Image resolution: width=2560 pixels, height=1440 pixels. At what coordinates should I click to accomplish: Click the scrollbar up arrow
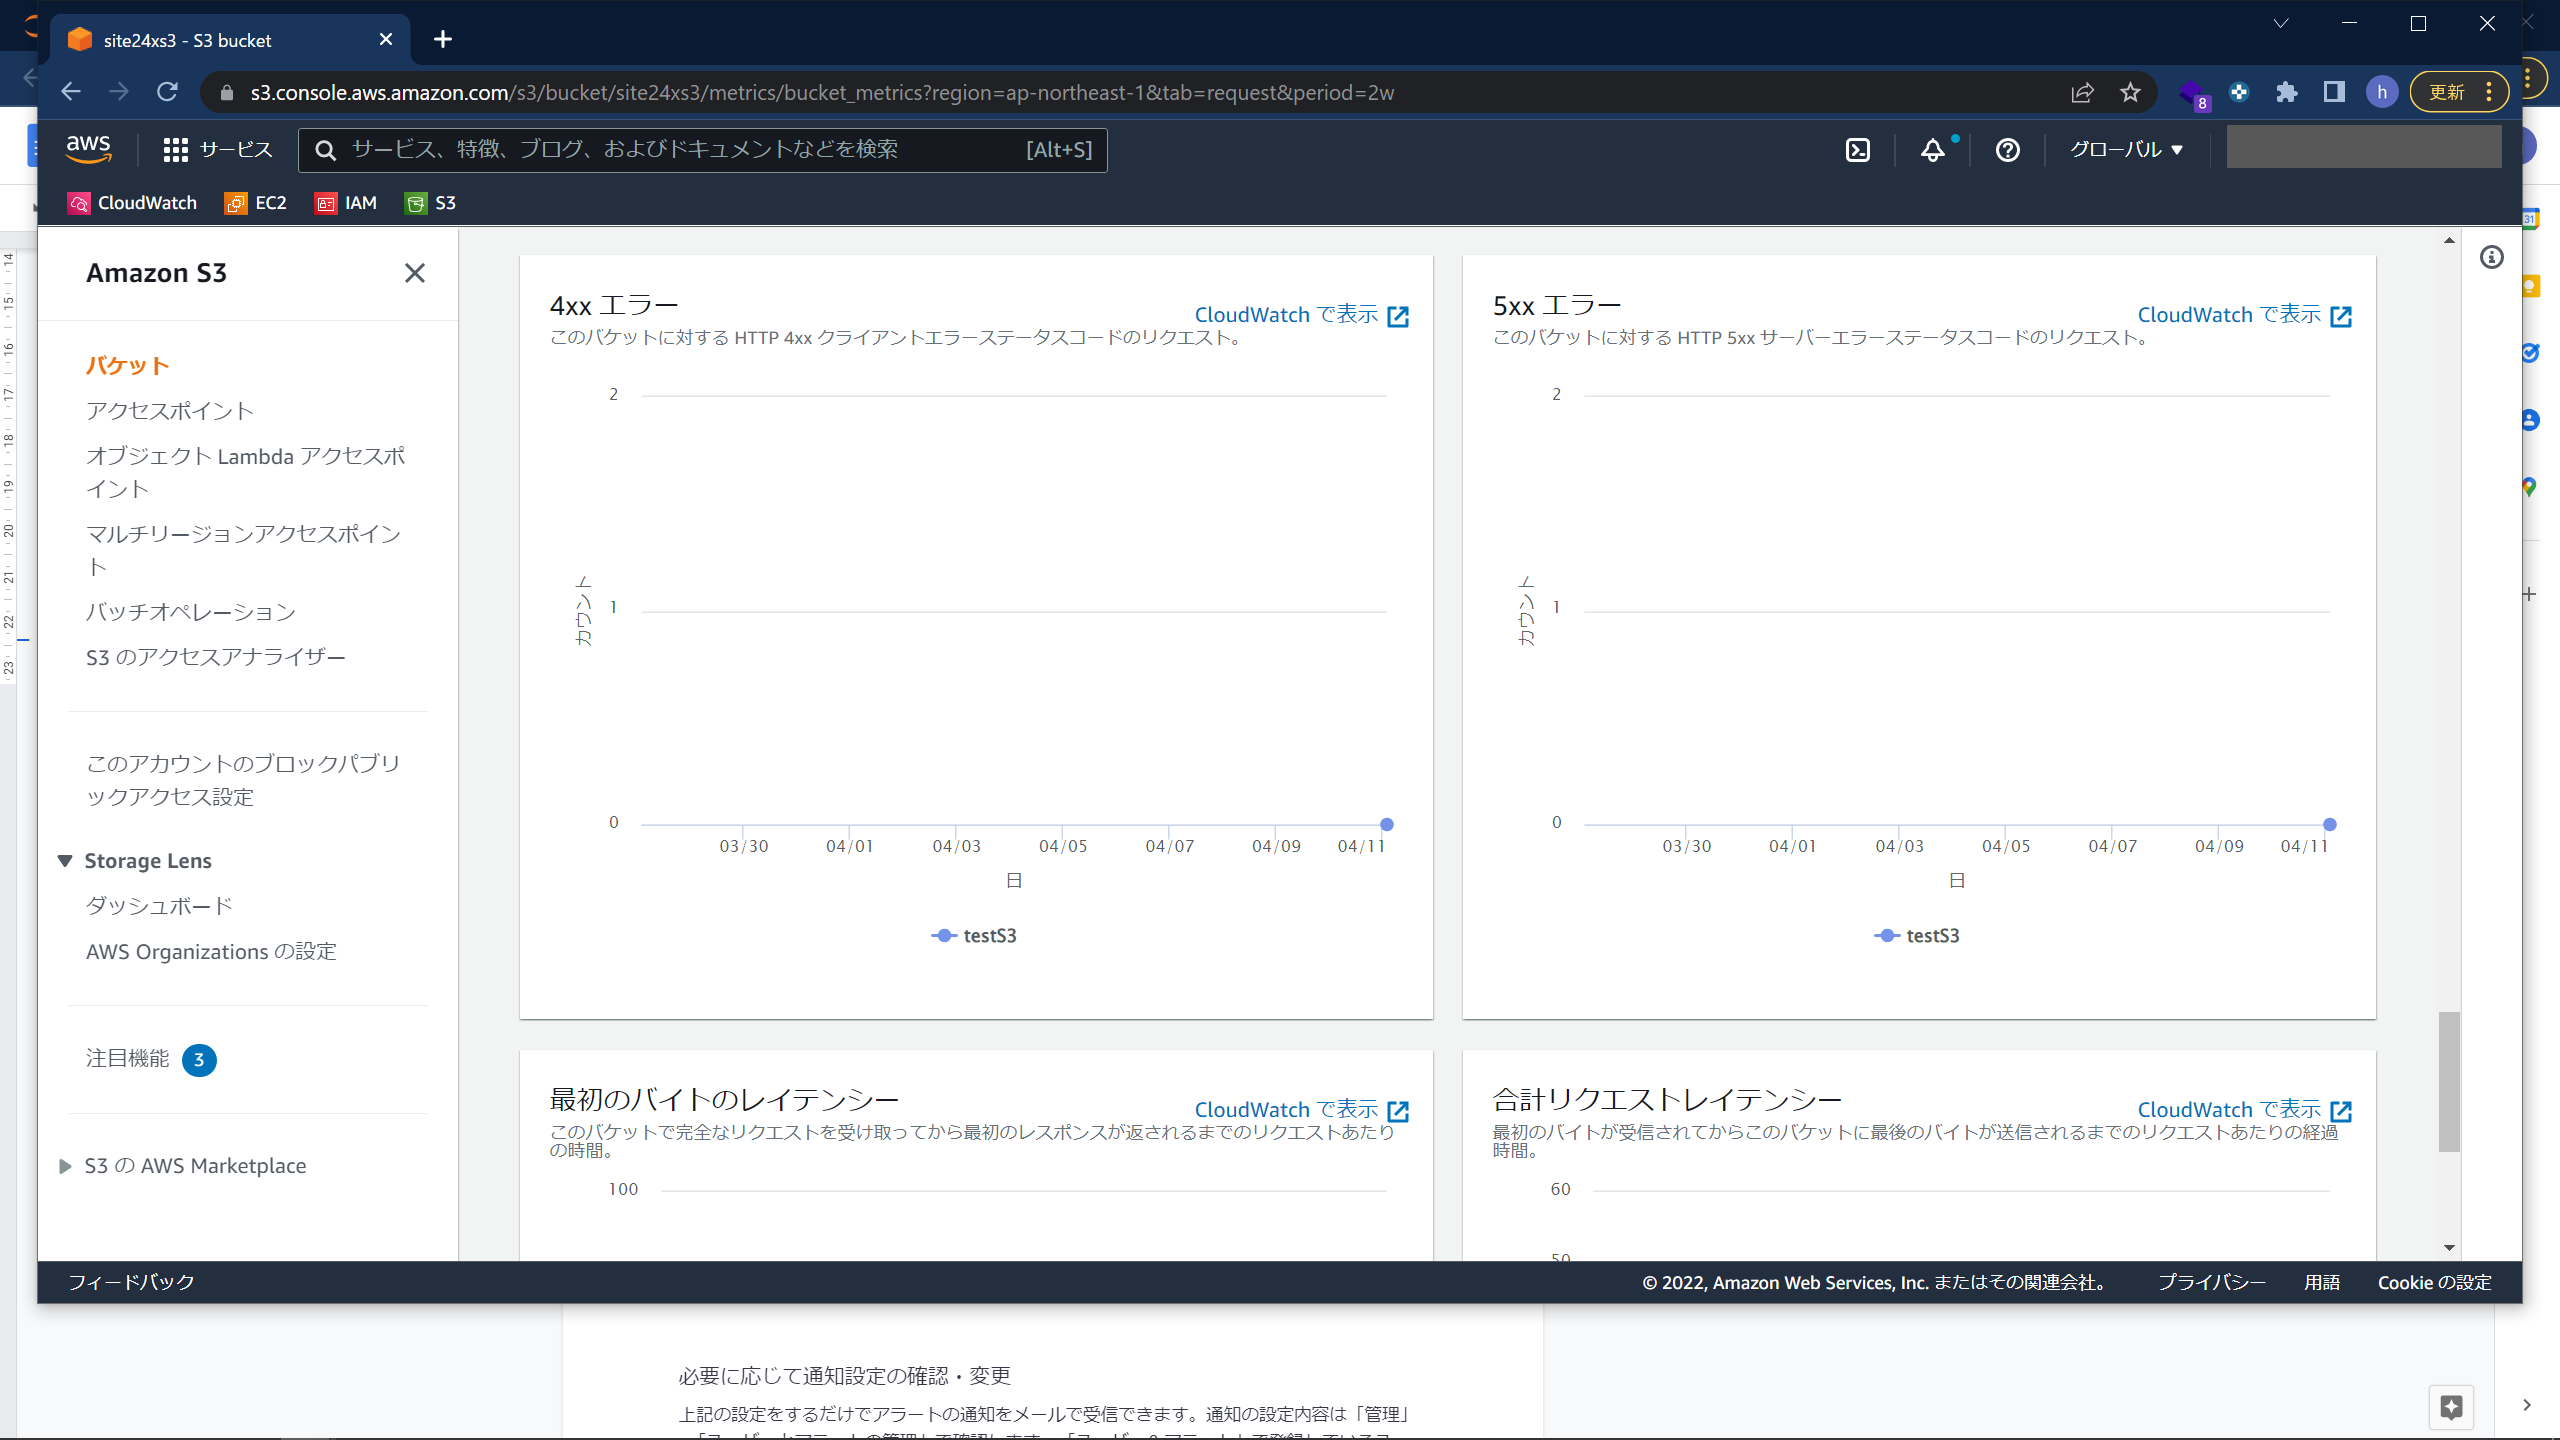coord(2449,240)
